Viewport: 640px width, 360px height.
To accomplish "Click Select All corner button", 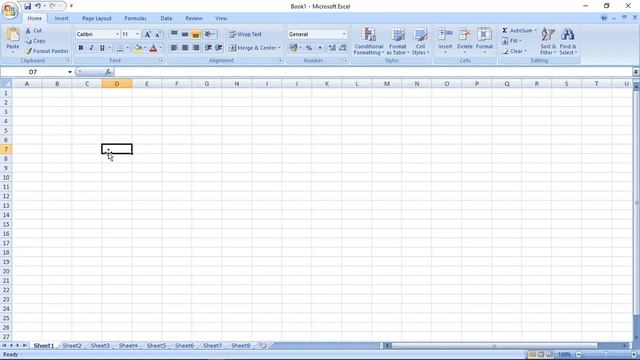I will 6,84.
